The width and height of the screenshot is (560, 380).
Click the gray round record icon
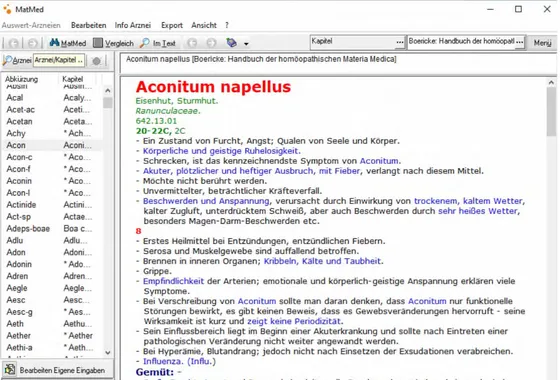(96, 61)
